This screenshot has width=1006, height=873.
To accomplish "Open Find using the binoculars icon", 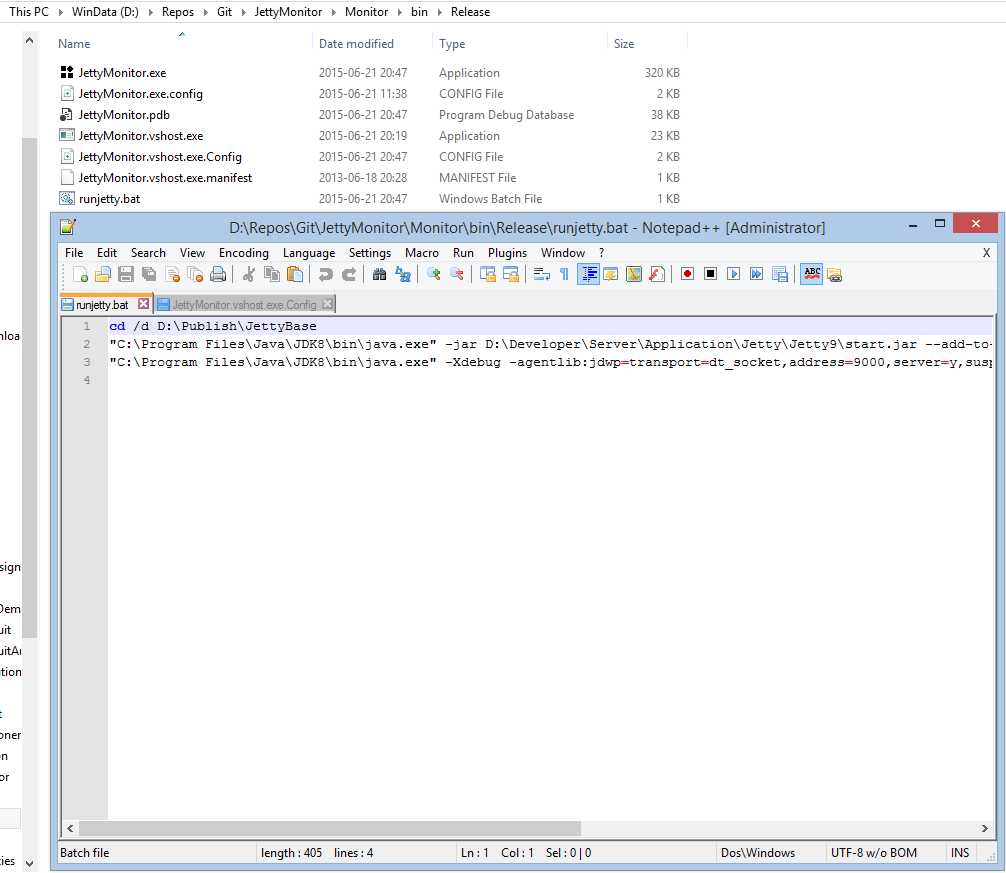I will point(379,275).
